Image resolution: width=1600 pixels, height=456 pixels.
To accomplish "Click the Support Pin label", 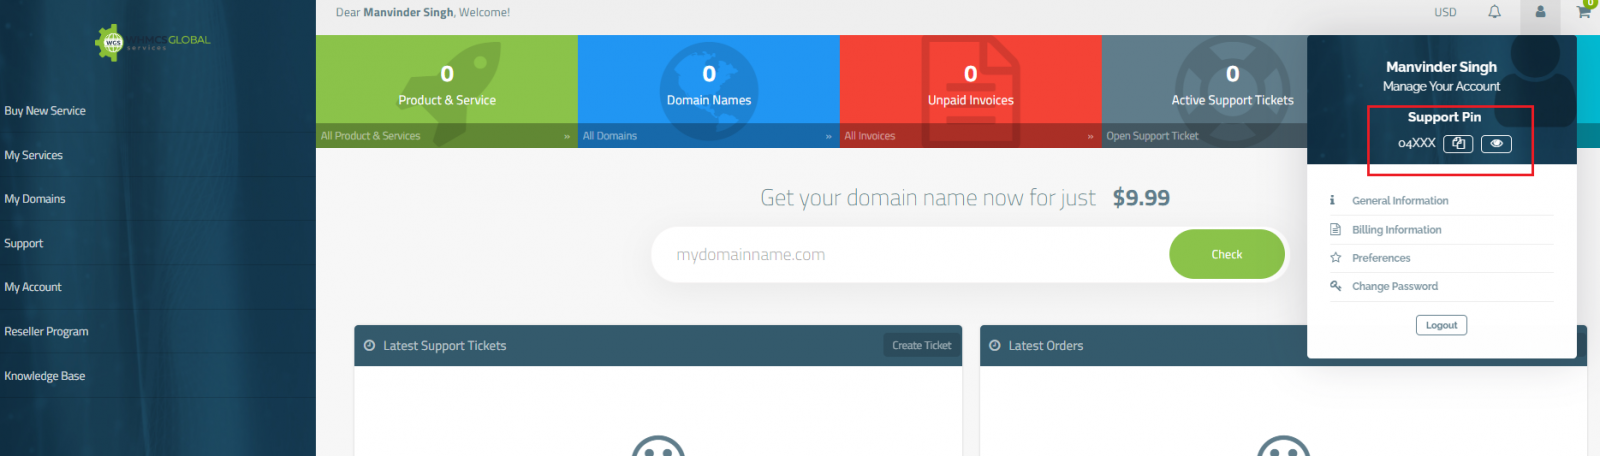I will (1444, 117).
